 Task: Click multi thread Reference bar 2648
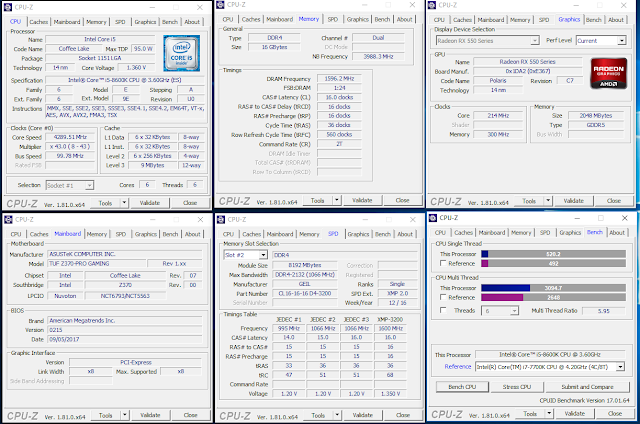(553, 297)
